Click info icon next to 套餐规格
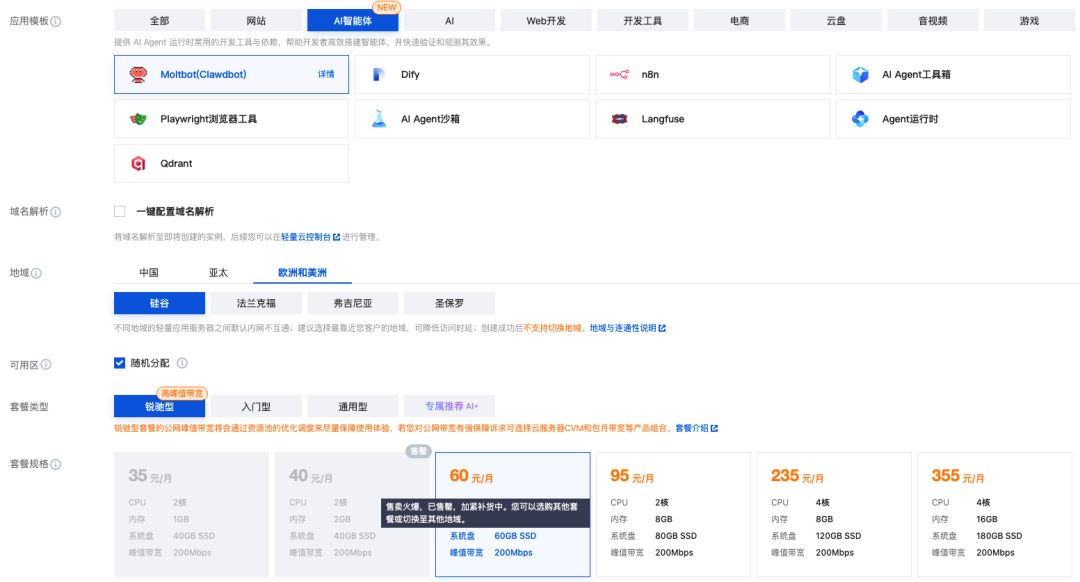Viewport: 1080px width, 582px height. (56, 464)
